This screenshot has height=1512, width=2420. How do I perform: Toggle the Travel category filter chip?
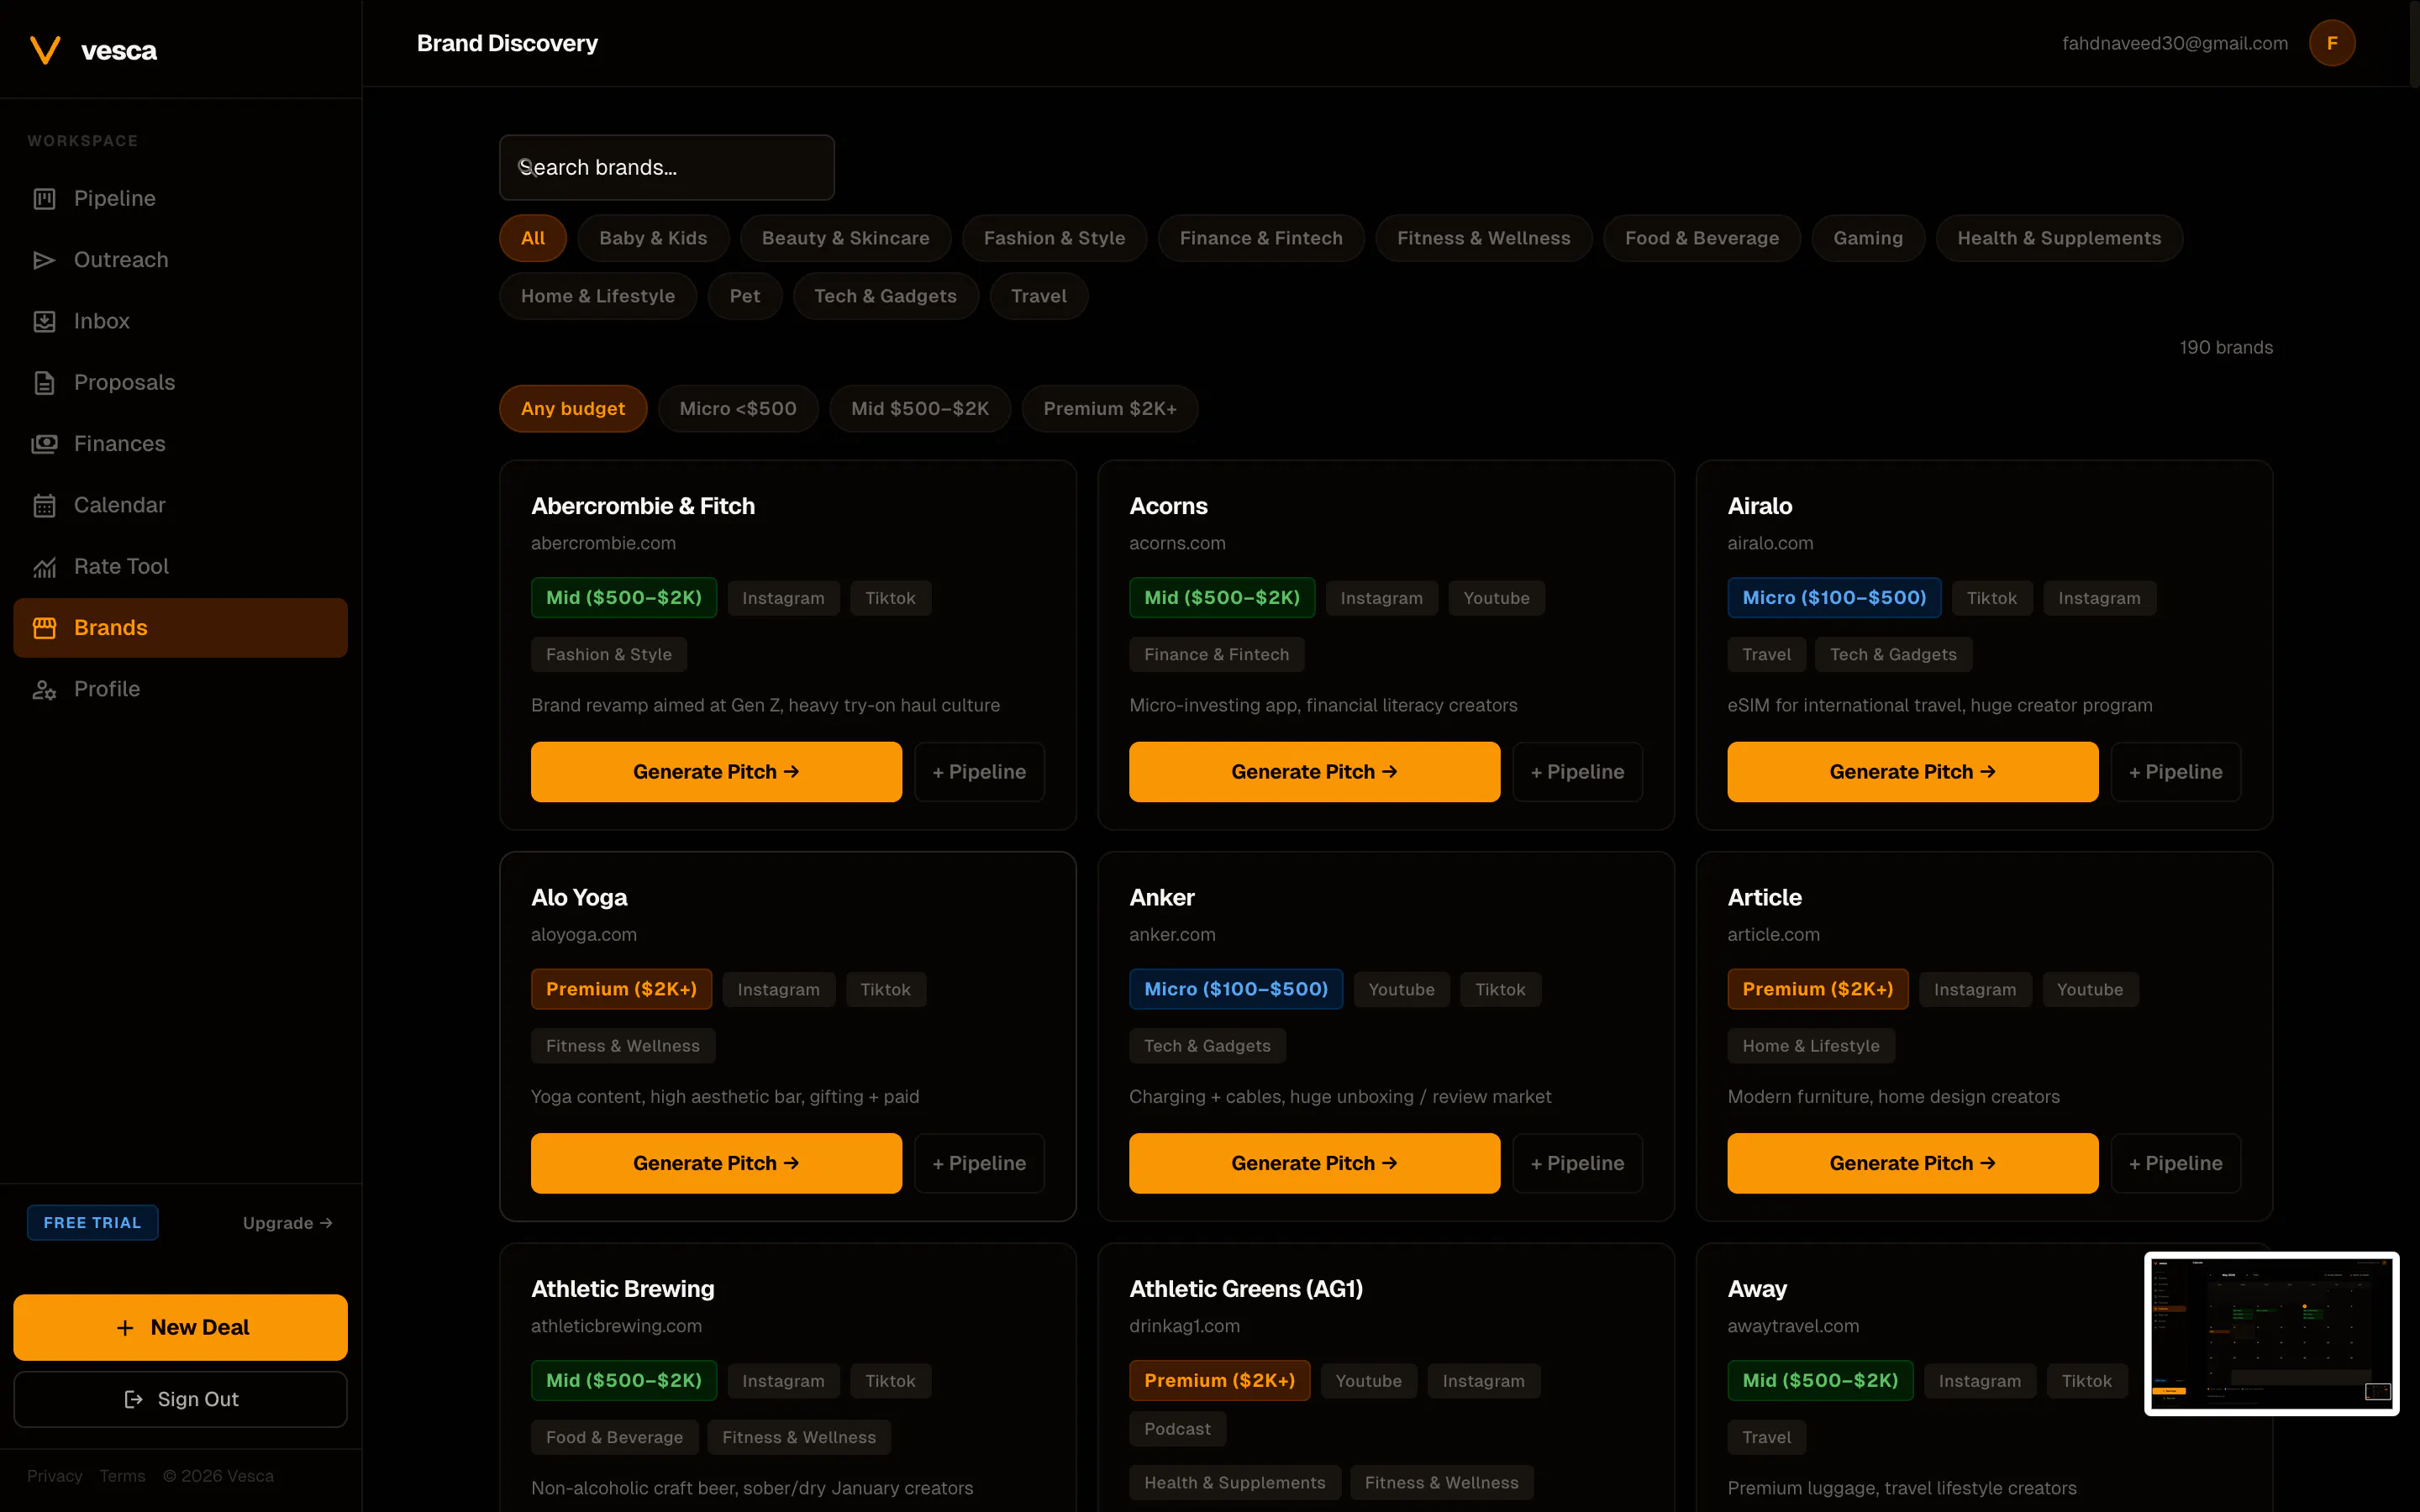tap(1039, 296)
